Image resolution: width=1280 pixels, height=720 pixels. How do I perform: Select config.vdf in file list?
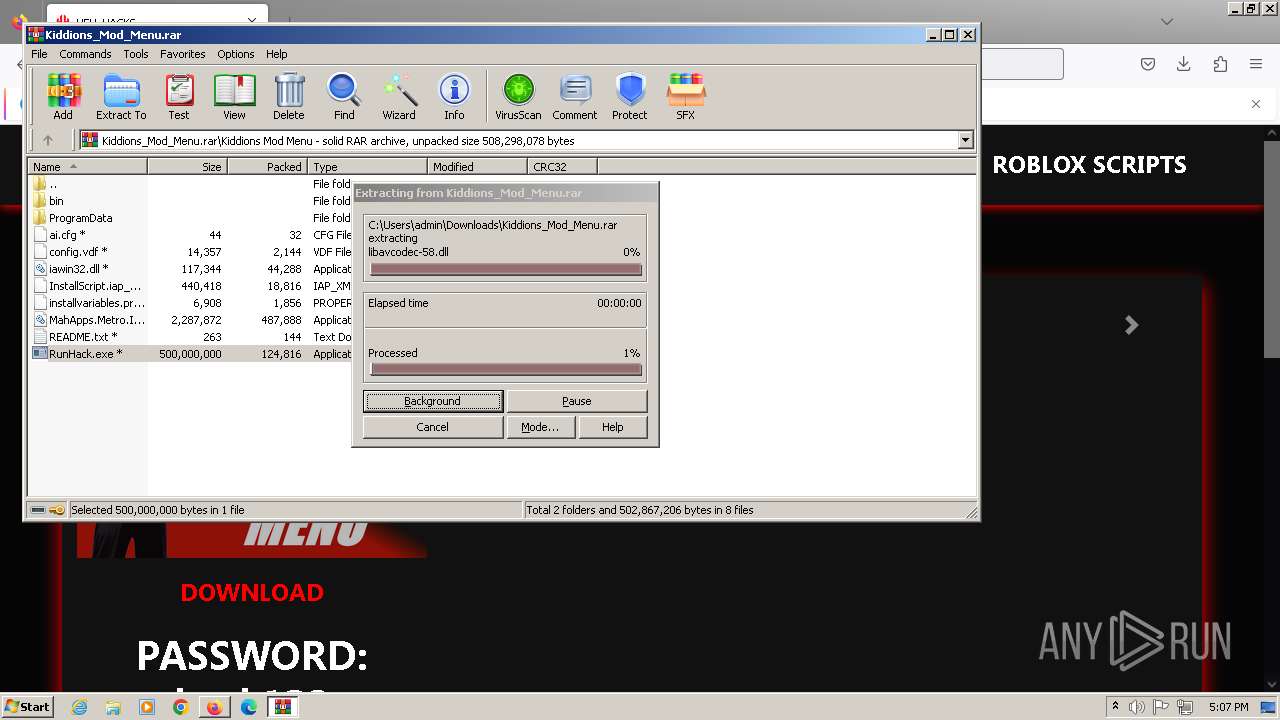(x=78, y=252)
